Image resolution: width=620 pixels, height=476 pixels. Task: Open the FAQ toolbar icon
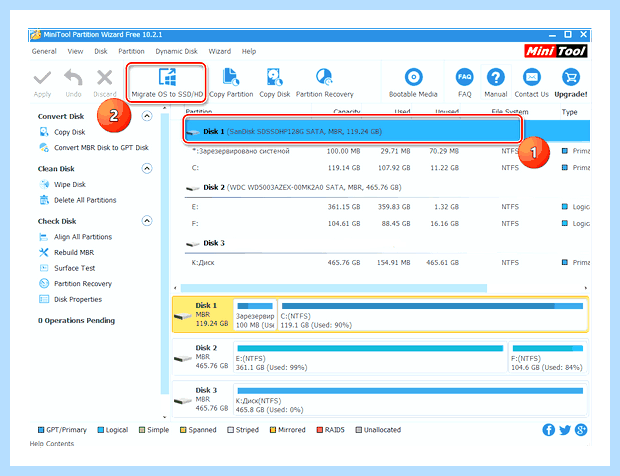[464, 77]
